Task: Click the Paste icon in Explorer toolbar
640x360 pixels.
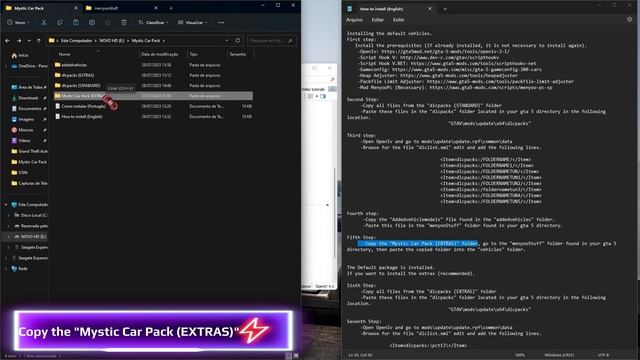Action: [76, 22]
